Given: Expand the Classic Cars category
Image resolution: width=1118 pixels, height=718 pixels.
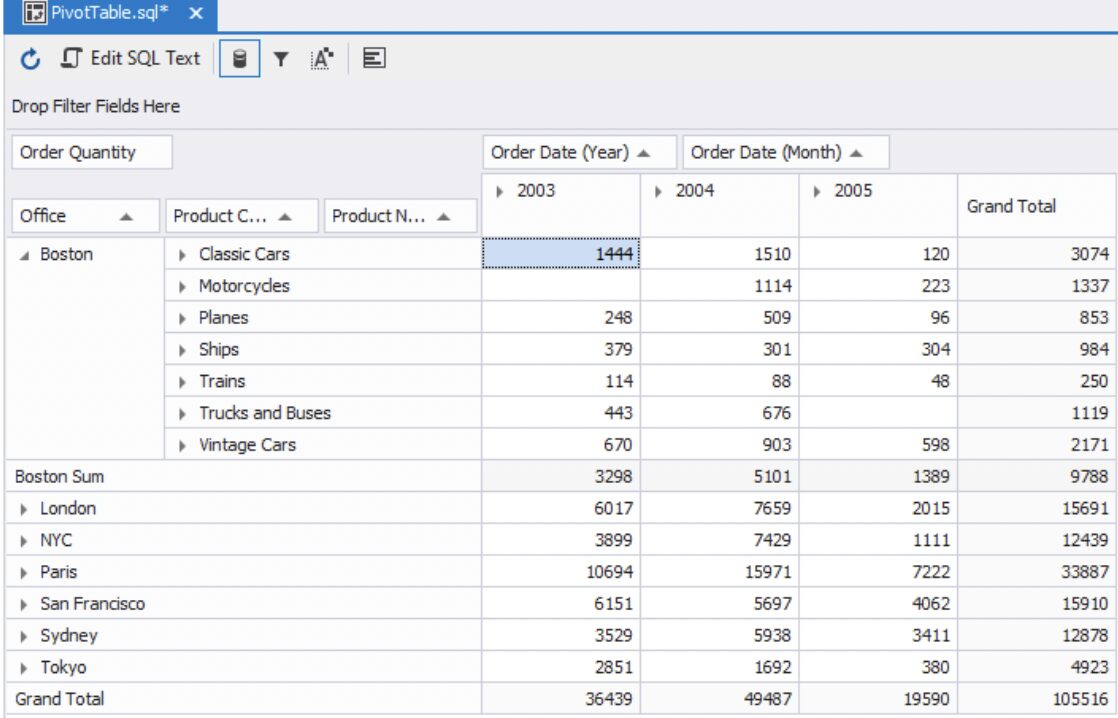Looking at the screenshot, I should coord(183,255).
